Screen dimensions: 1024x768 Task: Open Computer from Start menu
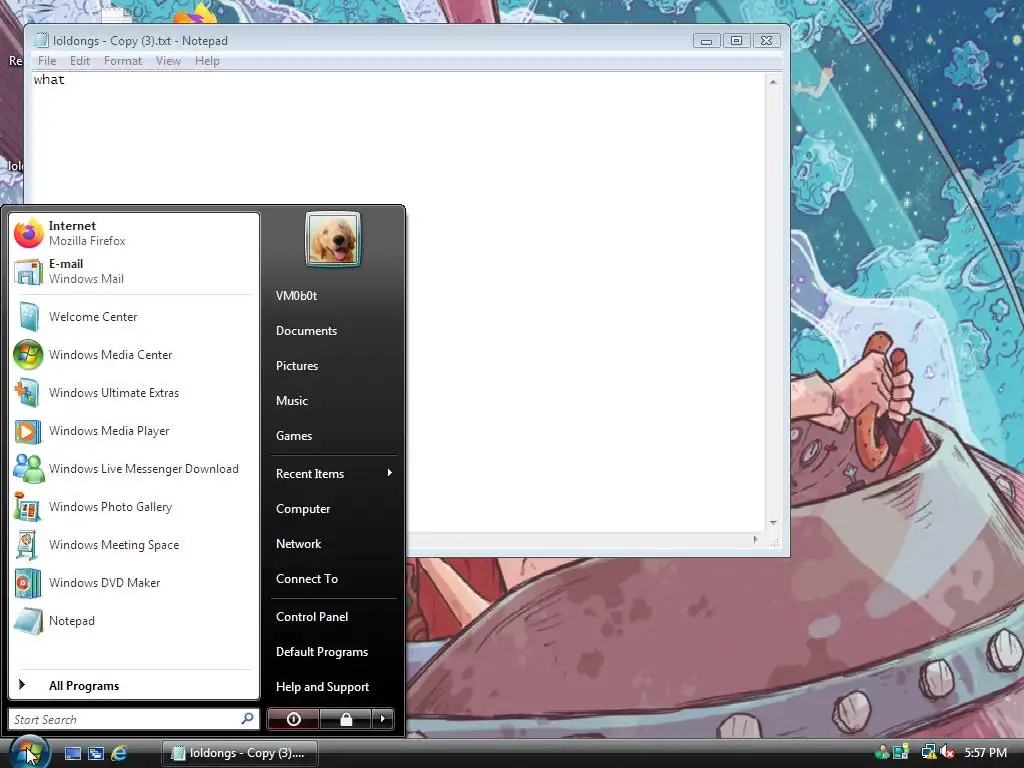[334, 509]
